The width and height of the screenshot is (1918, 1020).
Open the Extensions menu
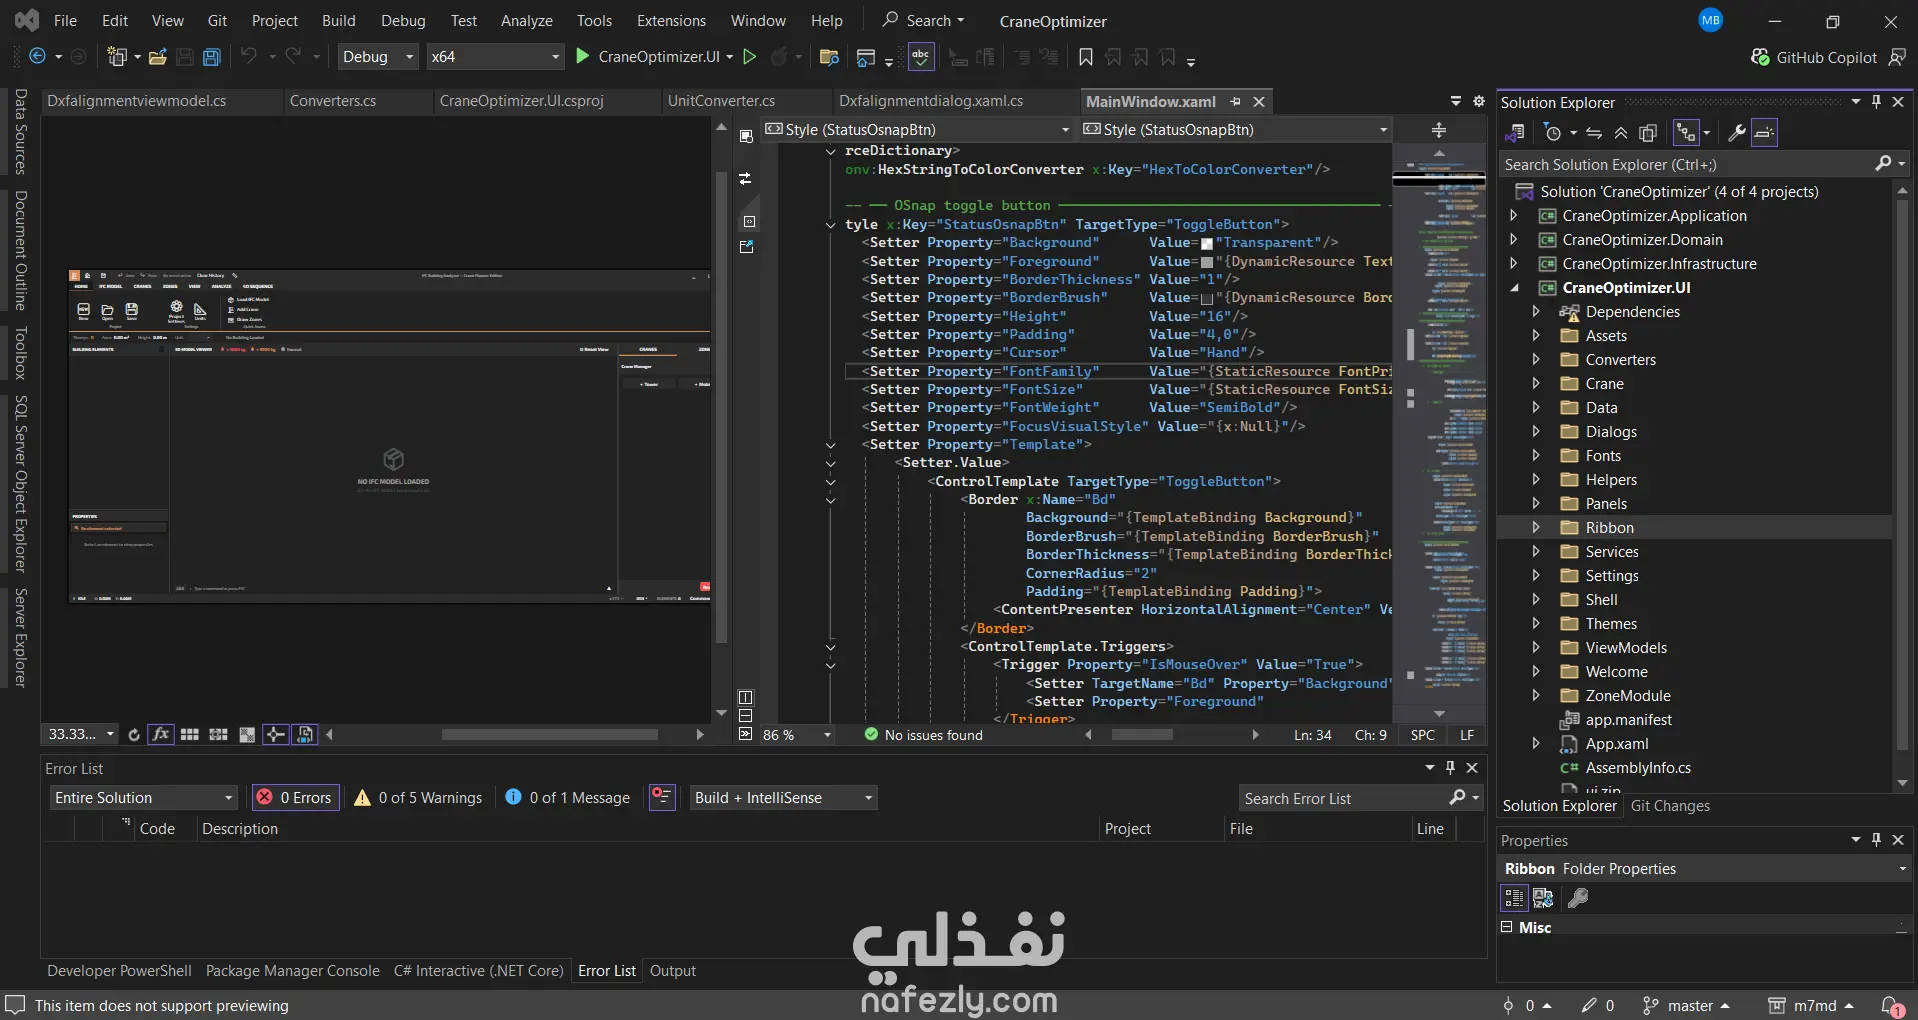point(671,20)
